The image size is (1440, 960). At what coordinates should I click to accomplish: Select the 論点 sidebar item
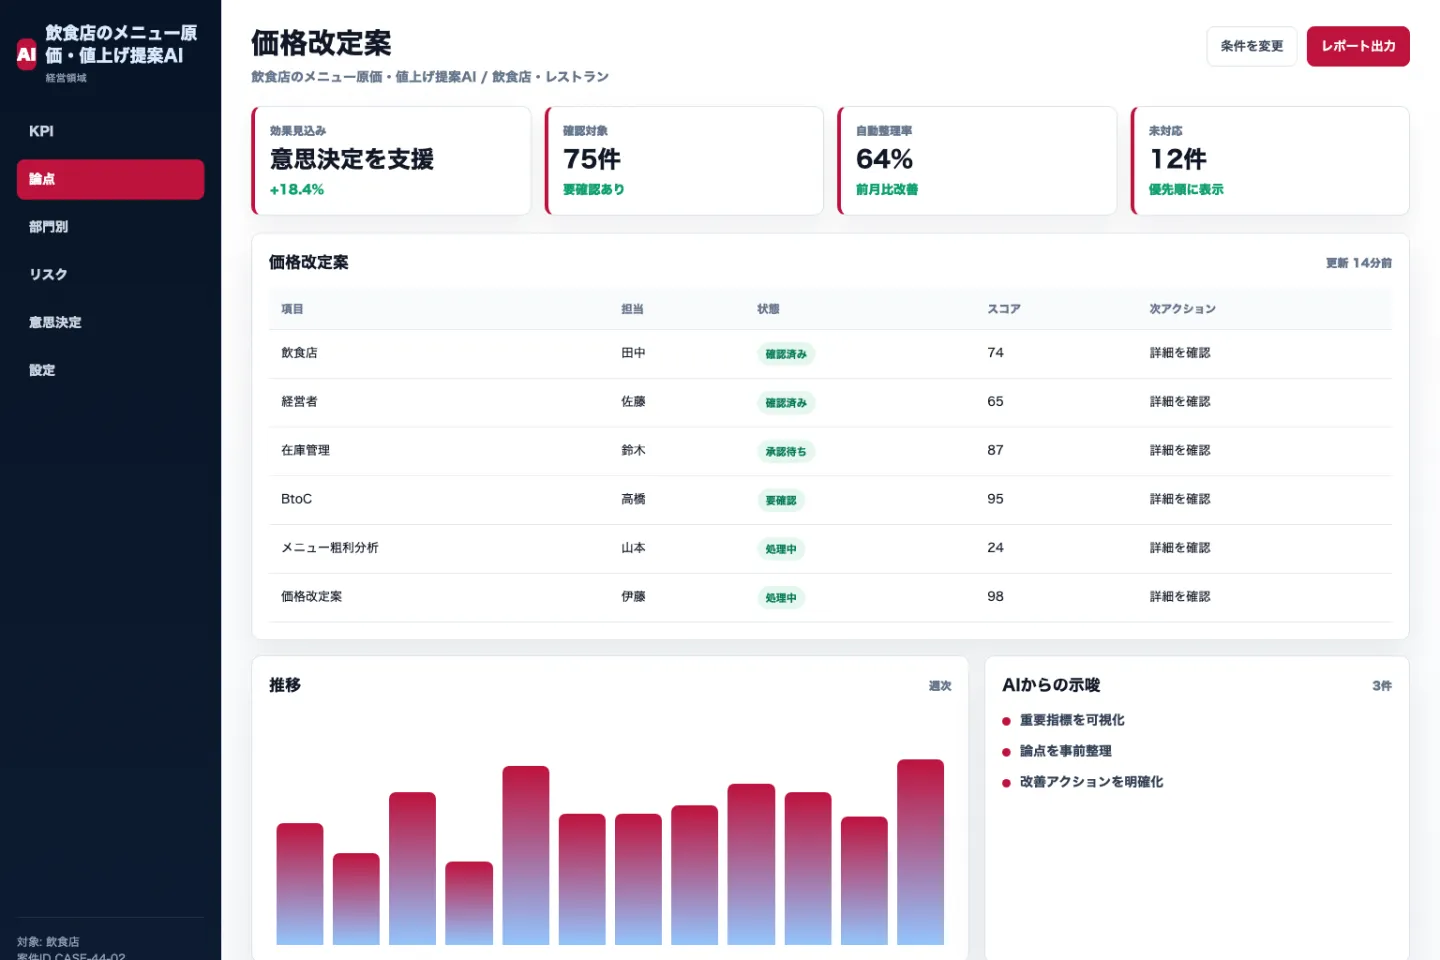[x=110, y=179]
